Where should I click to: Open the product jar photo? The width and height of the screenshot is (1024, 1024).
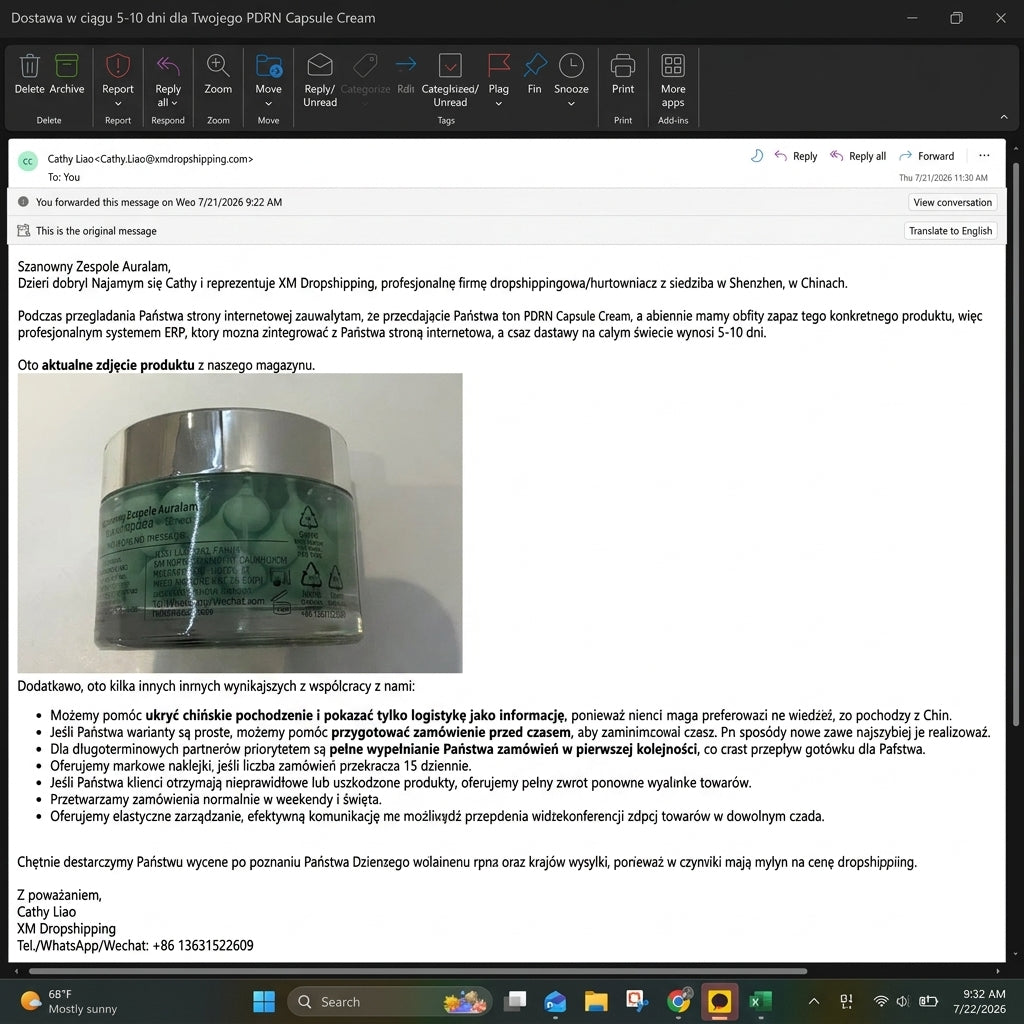pyautogui.click(x=240, y=522)
